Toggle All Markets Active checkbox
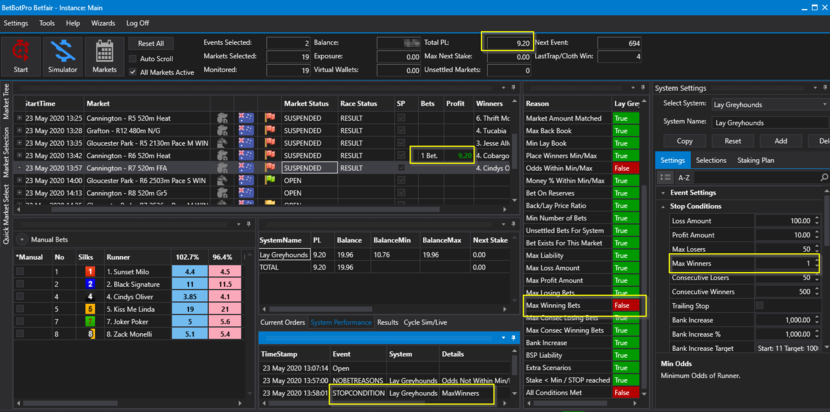 [132, 72]
